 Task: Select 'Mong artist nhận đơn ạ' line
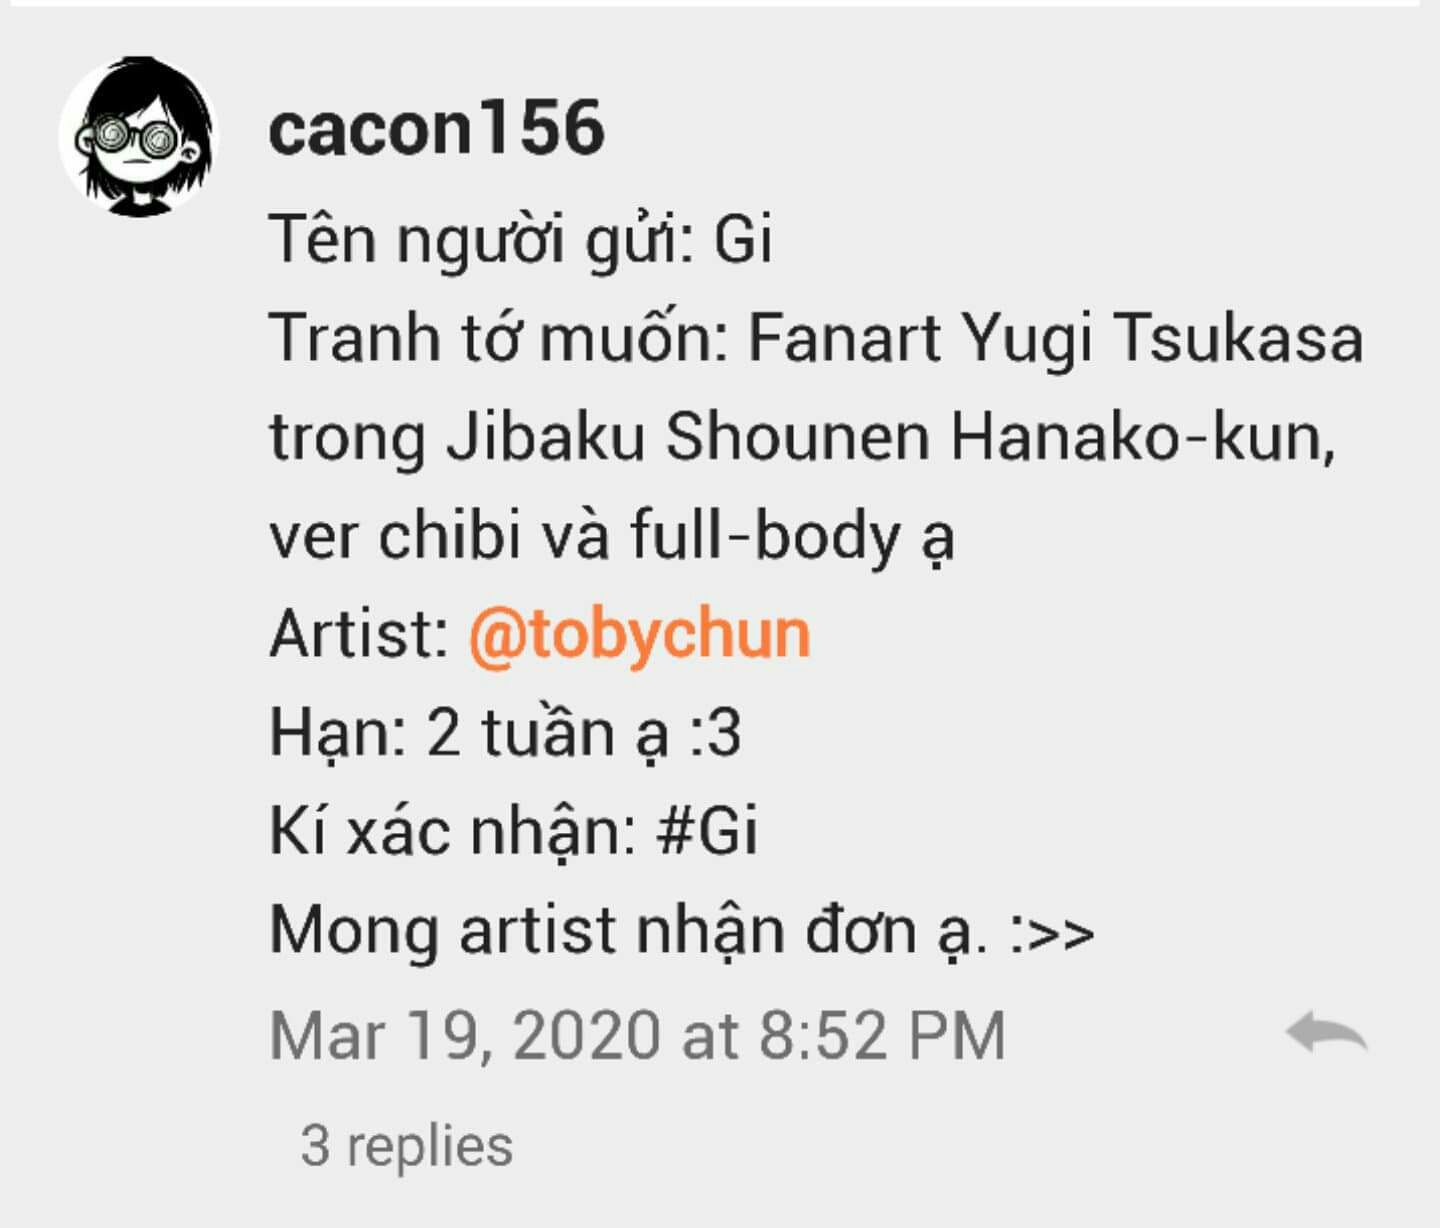coord(682,931)
